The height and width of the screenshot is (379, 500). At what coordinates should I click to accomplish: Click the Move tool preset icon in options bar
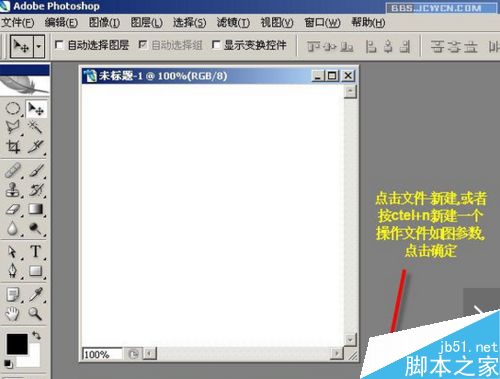[x=22, y=46]
